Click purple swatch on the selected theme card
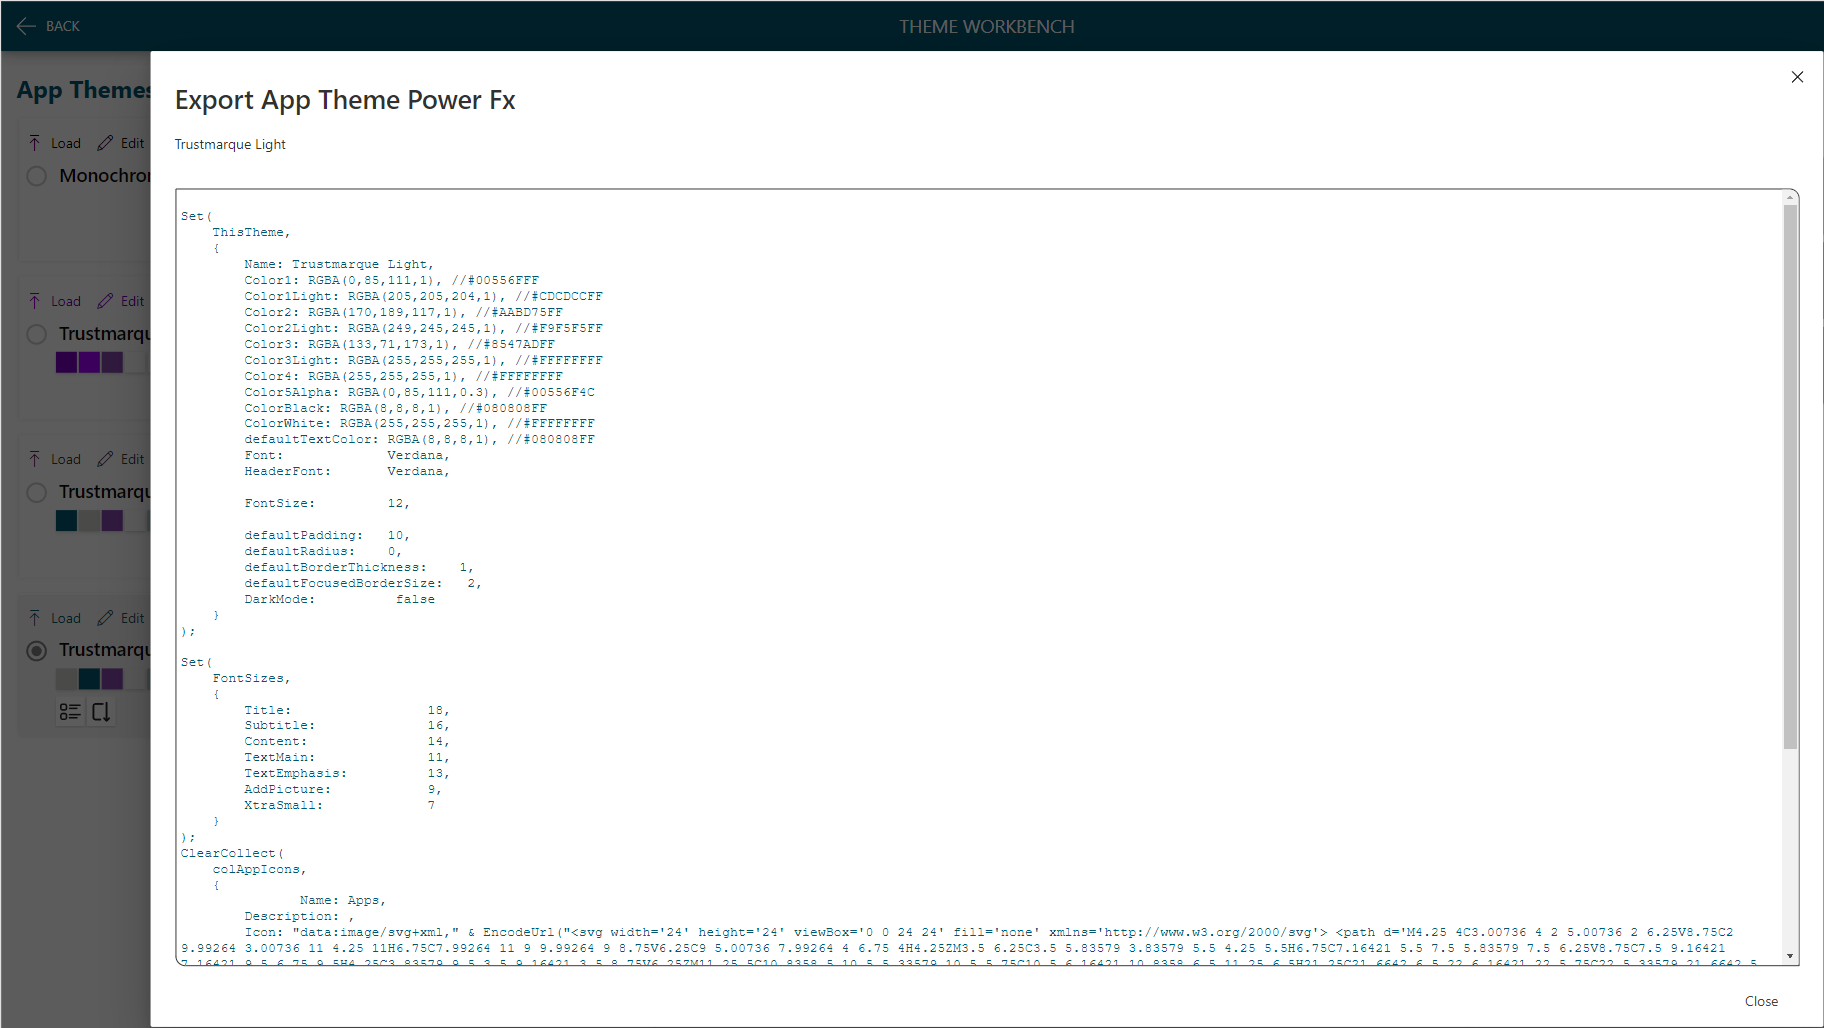The image size is (1824, 1028). coord(112,679)
